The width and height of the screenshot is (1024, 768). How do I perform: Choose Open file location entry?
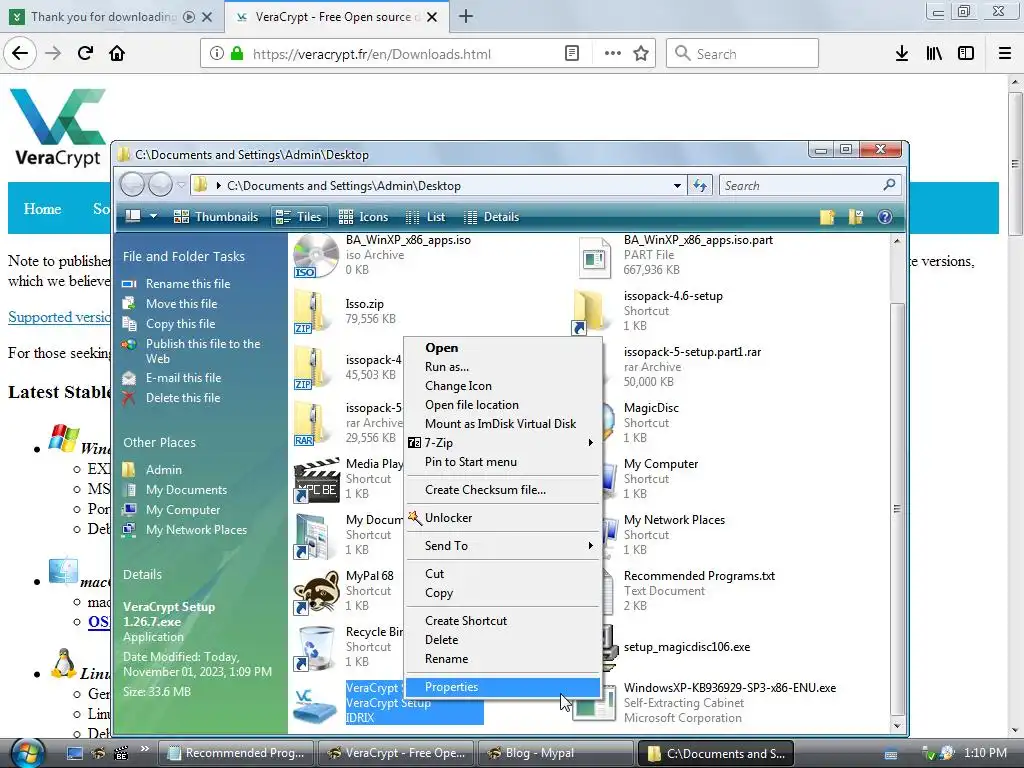(502, 405)
